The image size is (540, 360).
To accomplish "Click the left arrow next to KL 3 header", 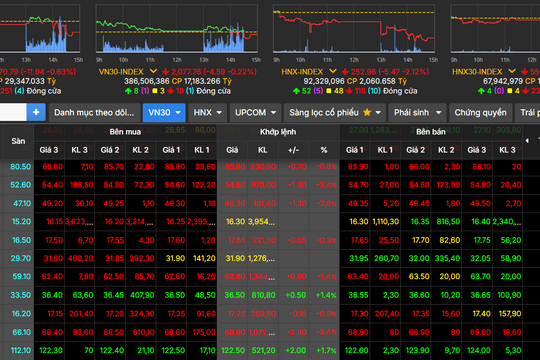I will [527, 141].
